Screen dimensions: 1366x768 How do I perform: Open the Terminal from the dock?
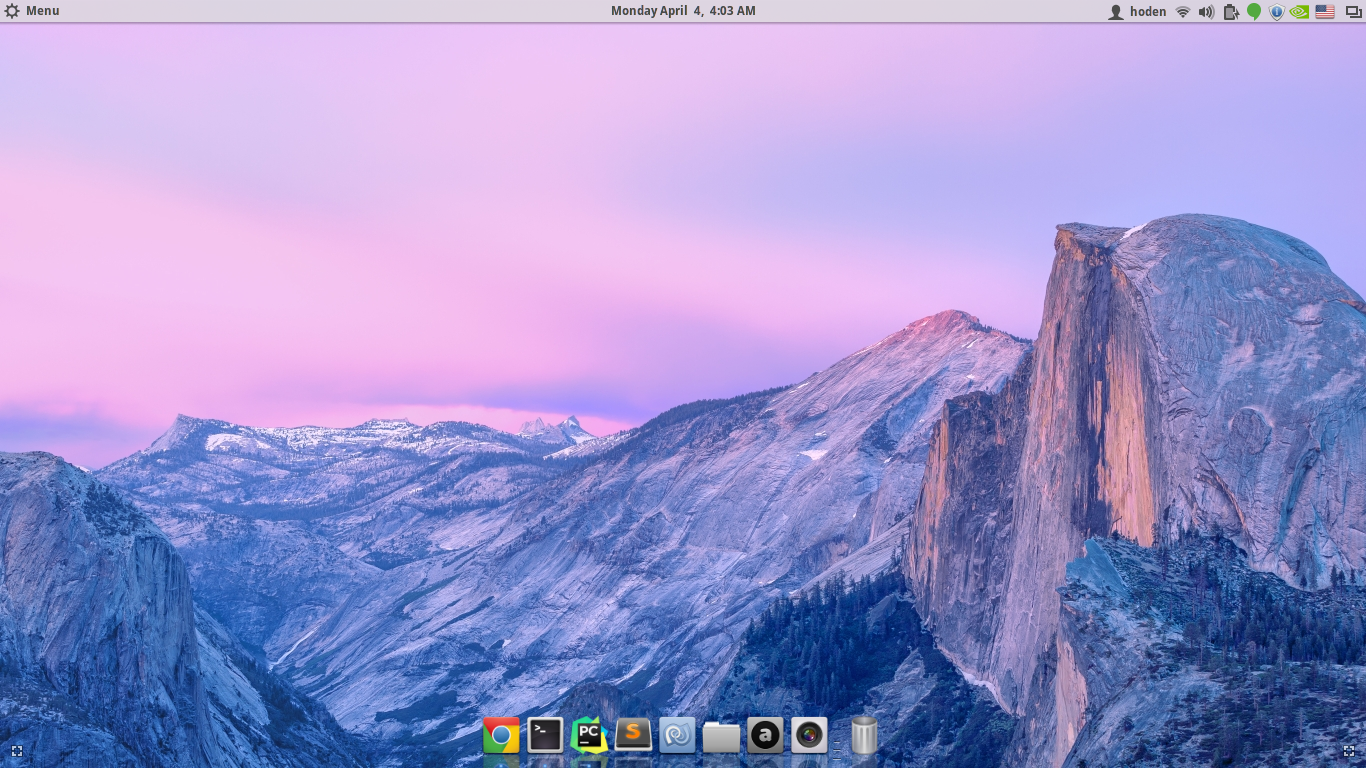click(545, 736)
